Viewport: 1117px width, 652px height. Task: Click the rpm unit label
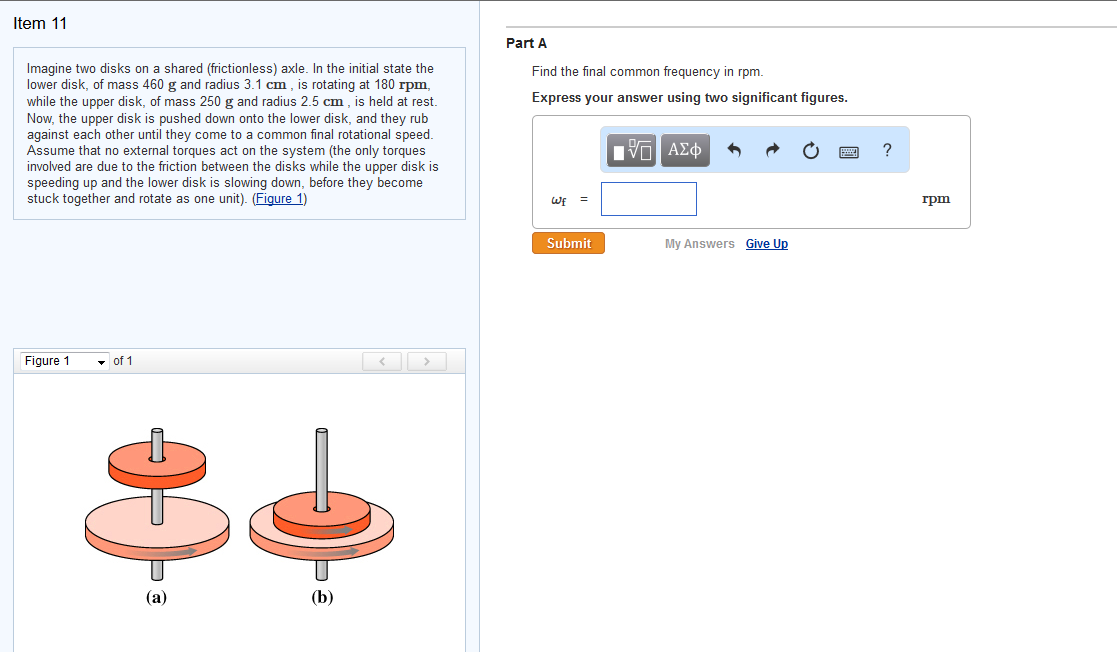[x=935, y=198]
